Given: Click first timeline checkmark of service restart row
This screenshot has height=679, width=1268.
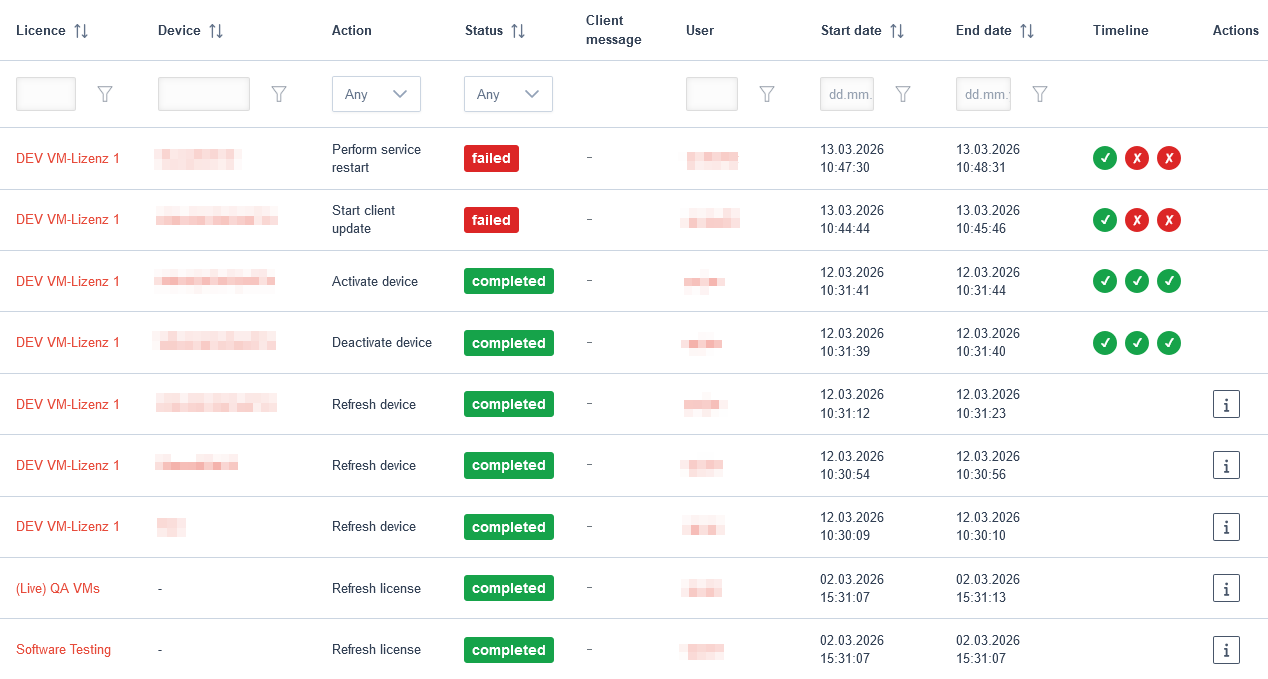Looking at the screenshot, I should point(1104,158).
